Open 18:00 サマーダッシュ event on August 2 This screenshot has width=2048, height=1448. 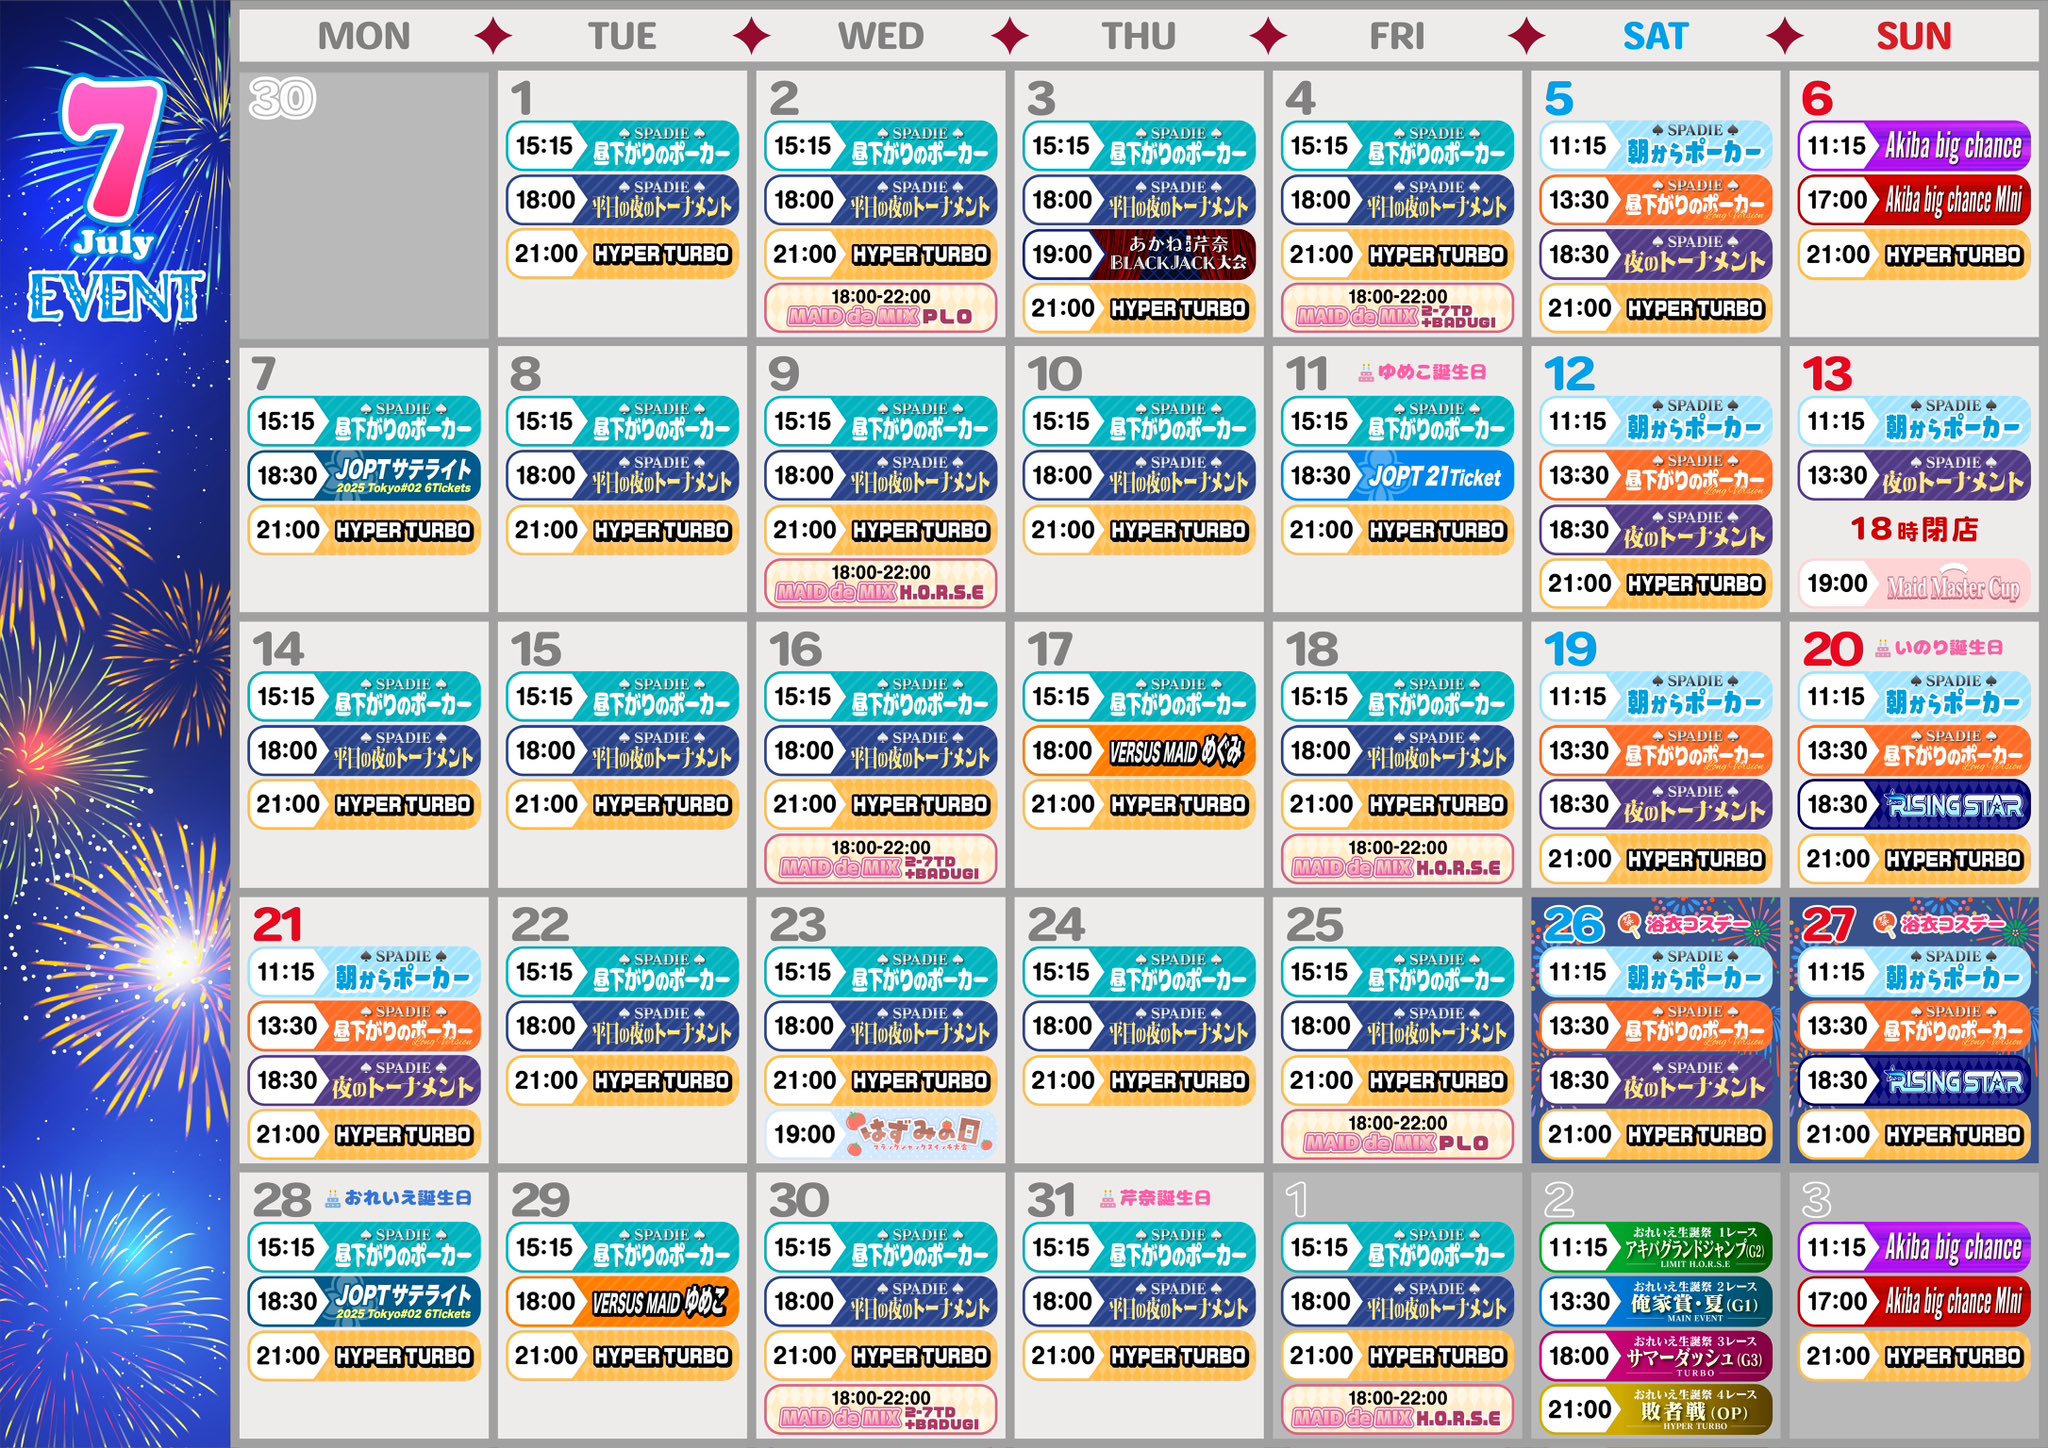click(x=1655, y=1356)
